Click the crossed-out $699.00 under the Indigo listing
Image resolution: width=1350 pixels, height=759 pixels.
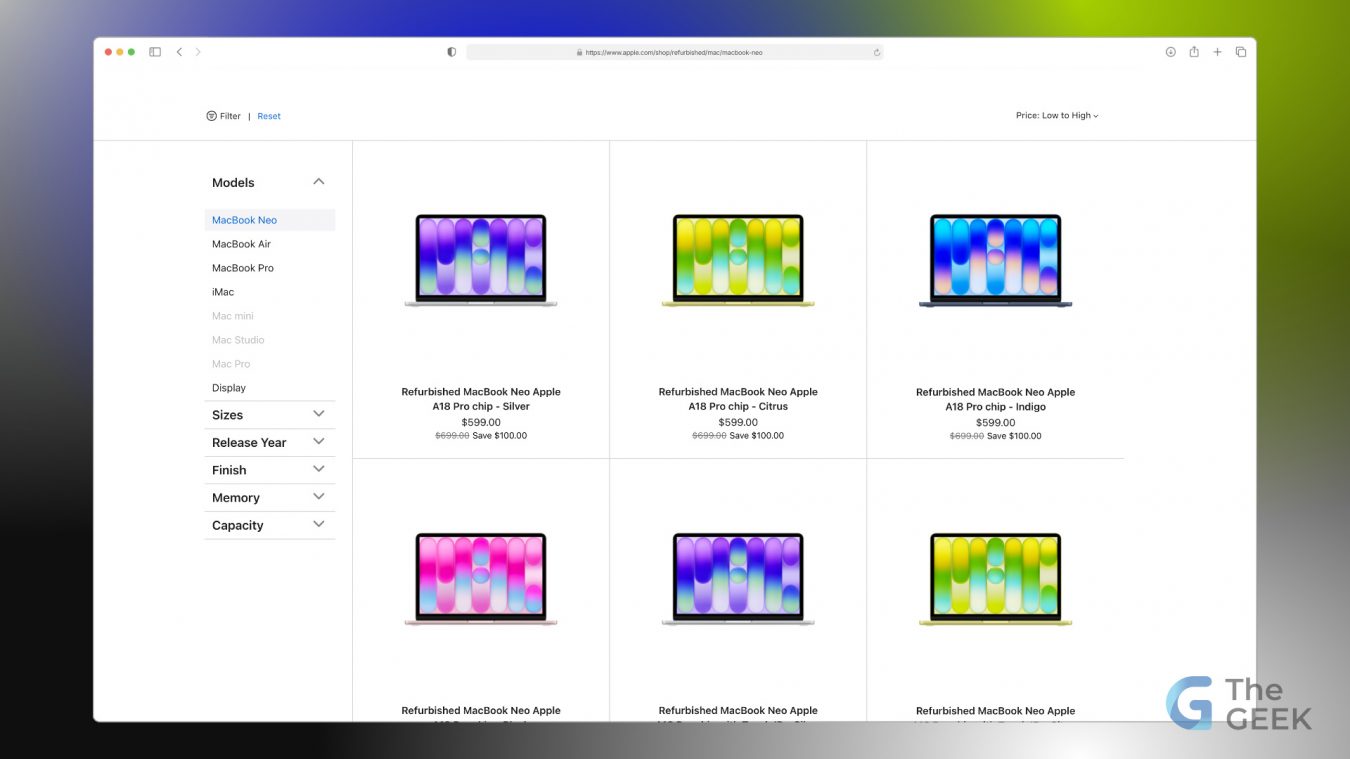(967, 436)
